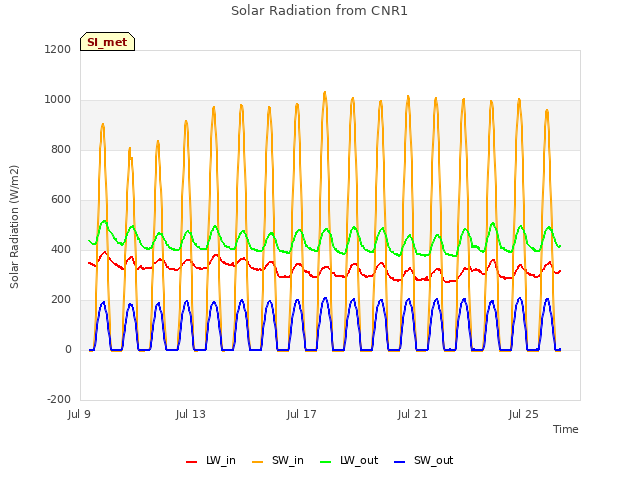Click the Jul 9 x-axis label
This screenshot has width=640, height=480.
point(79,414)
